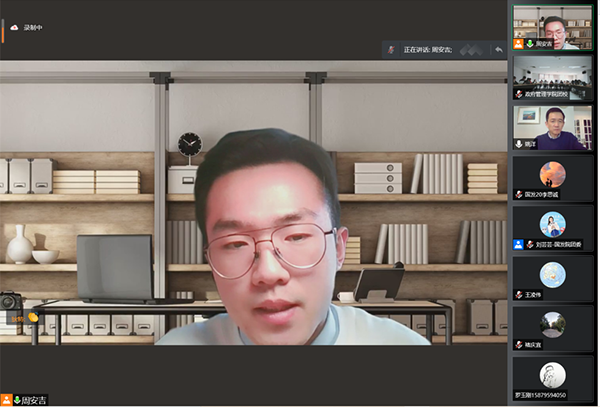Click 刘芸芸's avatar in the participant list

click(552, 225)
